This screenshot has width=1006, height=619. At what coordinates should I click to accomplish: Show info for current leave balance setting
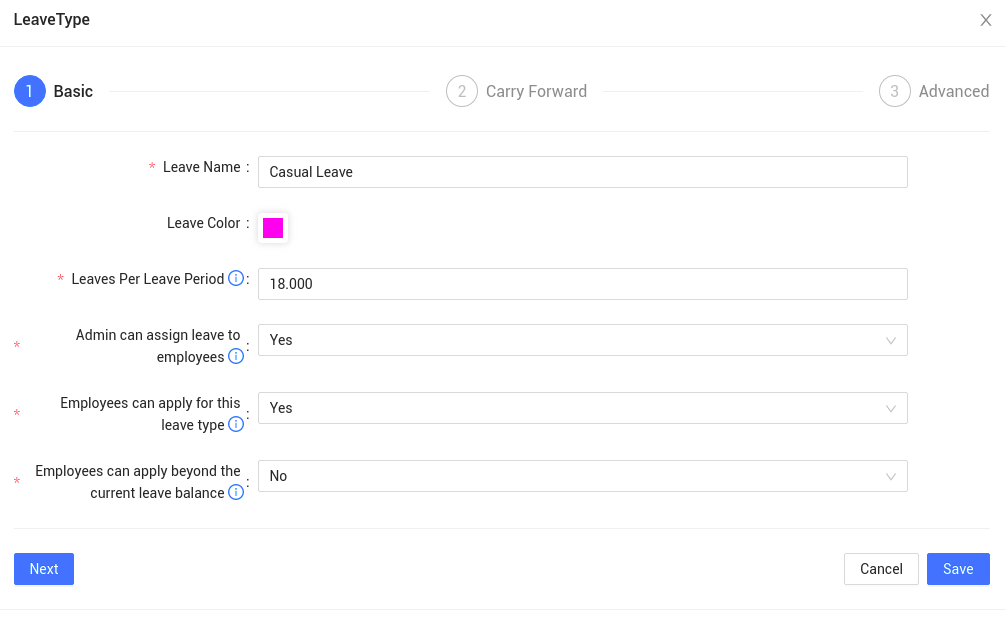point(236,493)
